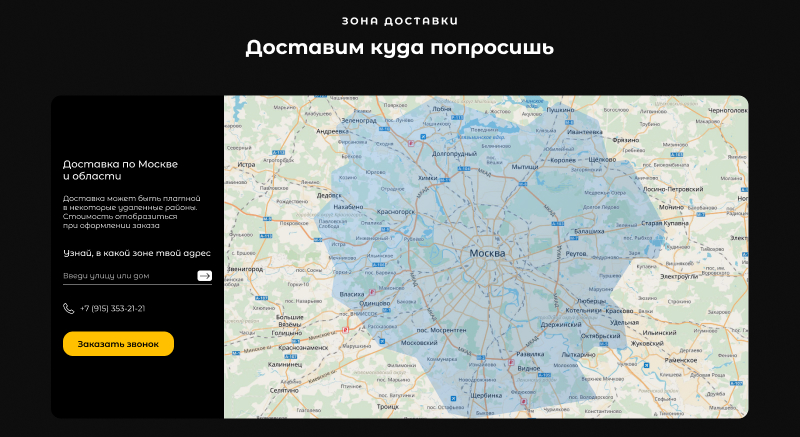
Task: Click 'Видное' label on the map
Action: pyautogui.click(x=528, y=368)
